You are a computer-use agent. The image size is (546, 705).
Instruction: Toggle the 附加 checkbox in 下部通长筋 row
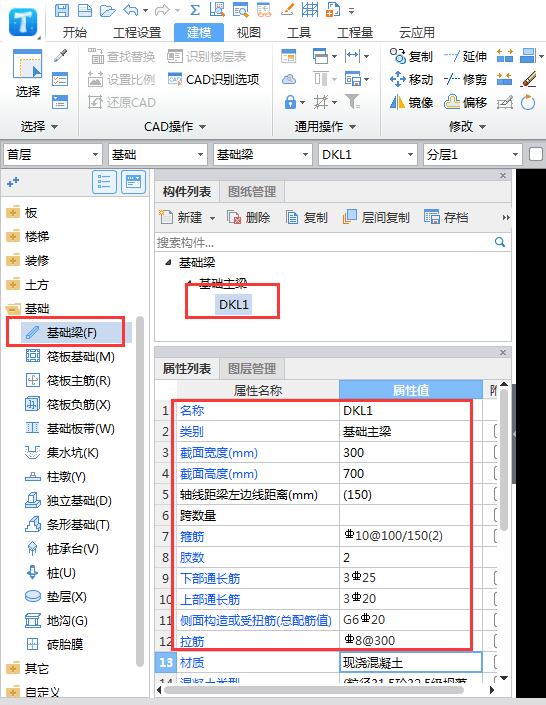[495, 578]
